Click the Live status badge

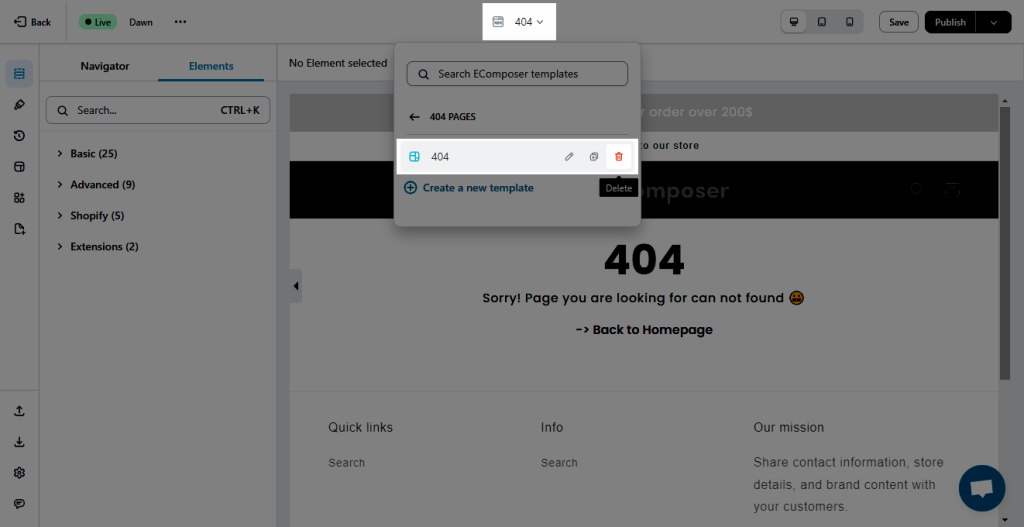point(98,22)
